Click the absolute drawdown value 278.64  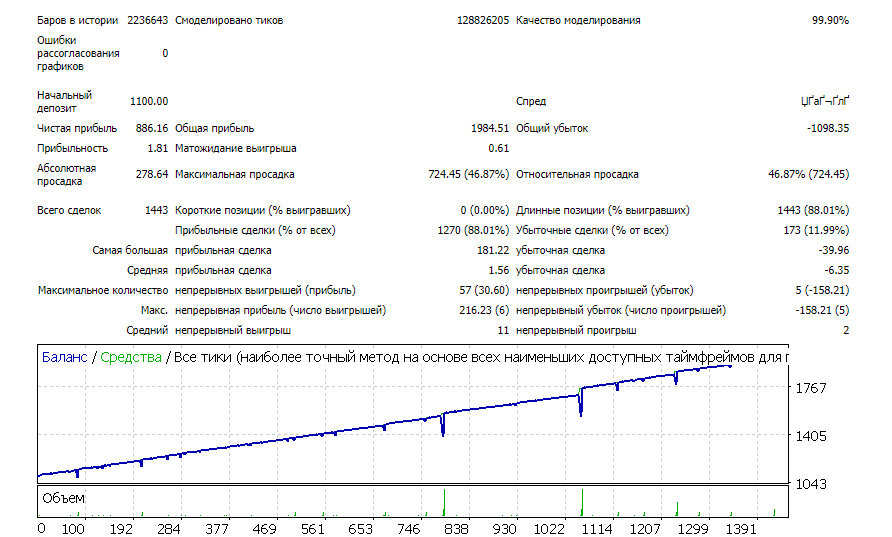pos(152,175)
